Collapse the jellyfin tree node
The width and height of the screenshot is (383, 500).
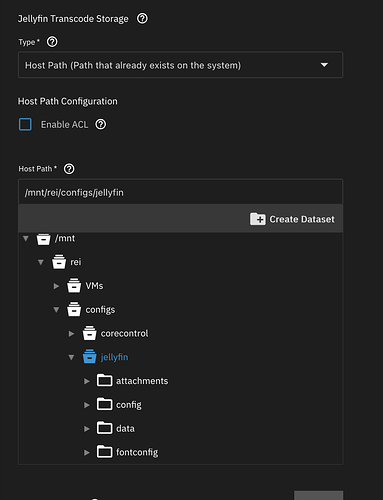coord(71,357)
